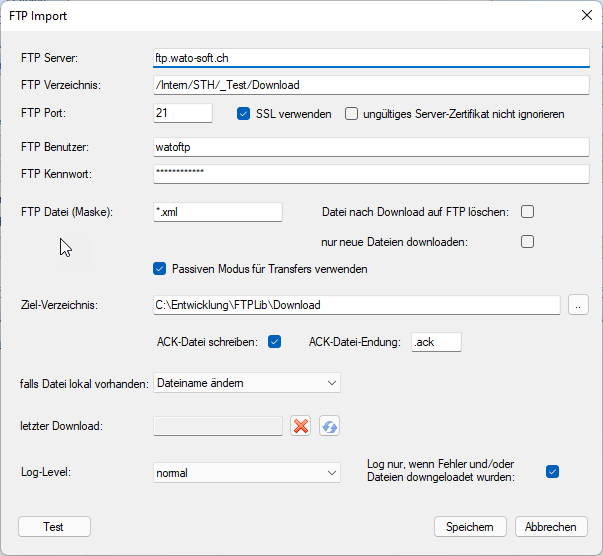This screenshot has width=603, height=556.
Task: Expand the Log-Level dropdown
Action: pyautogui.click(x=247, y=473)
